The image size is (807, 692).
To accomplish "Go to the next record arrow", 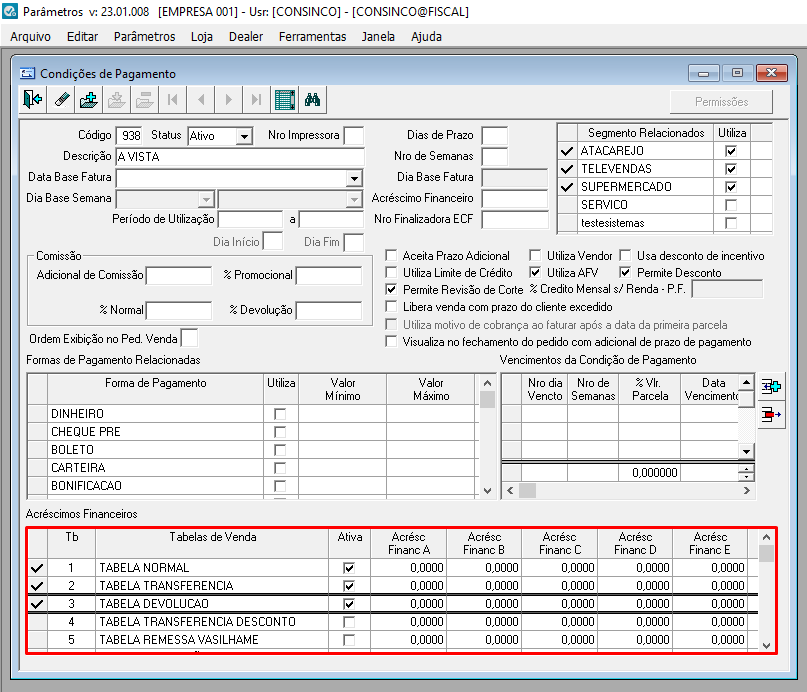I will [229, 99].
